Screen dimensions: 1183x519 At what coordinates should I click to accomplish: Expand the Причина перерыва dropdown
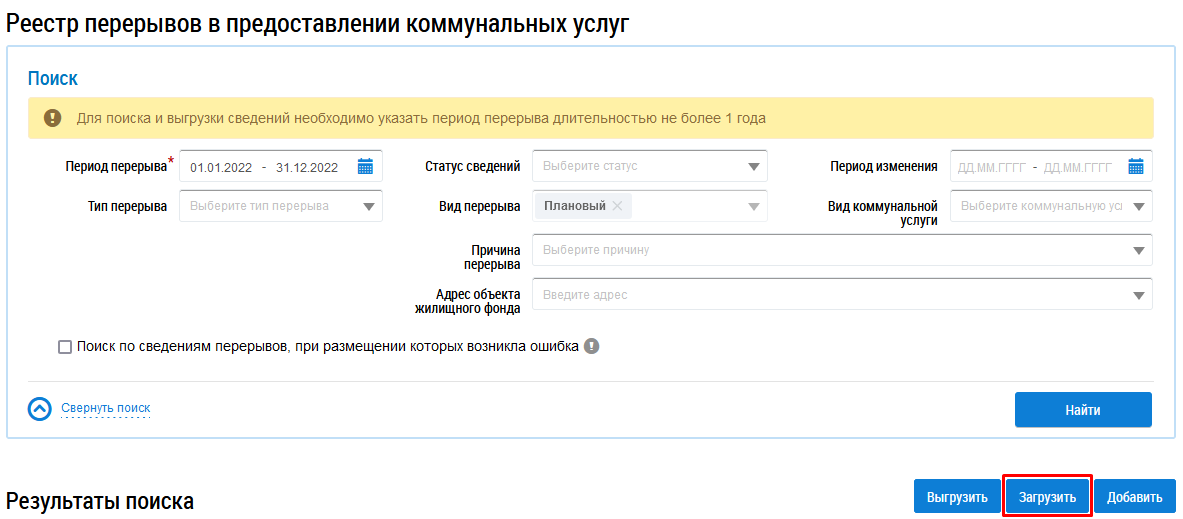pyautogui.click(x=1138, y=250)
